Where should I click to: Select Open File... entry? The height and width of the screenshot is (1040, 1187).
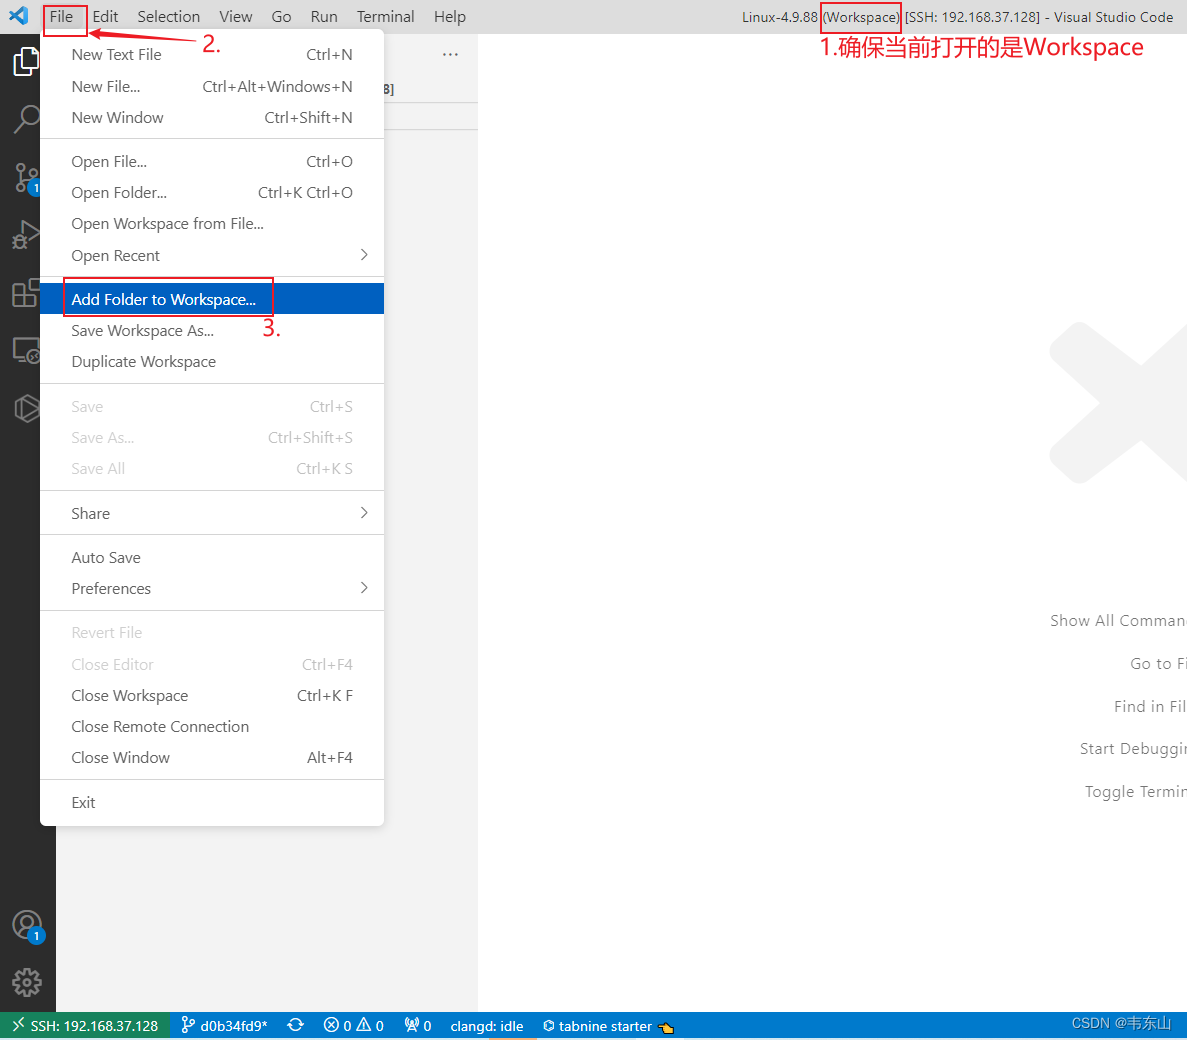tap(212, 161)
